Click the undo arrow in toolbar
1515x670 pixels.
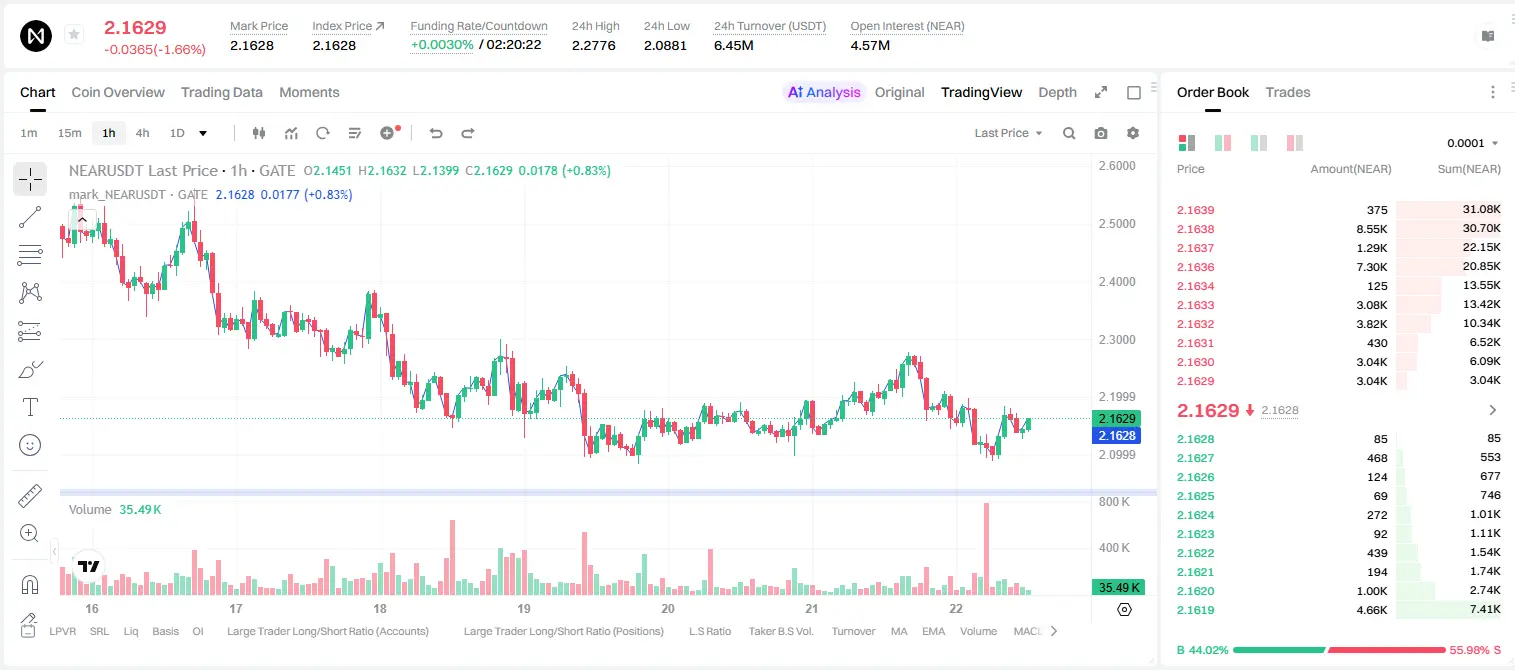coord(436,133)
